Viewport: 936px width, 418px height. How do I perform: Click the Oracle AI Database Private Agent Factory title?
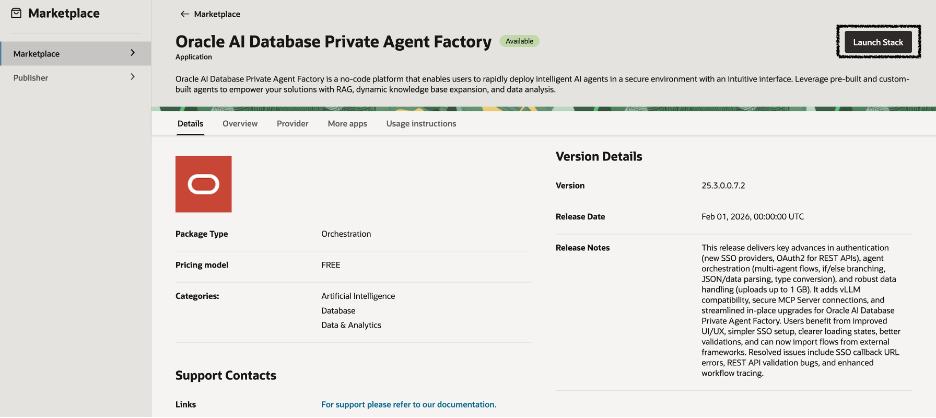(333, 42)
